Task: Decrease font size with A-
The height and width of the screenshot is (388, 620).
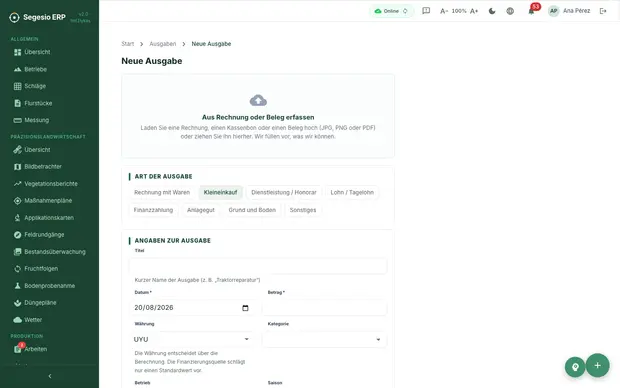Action: (444, 11)
